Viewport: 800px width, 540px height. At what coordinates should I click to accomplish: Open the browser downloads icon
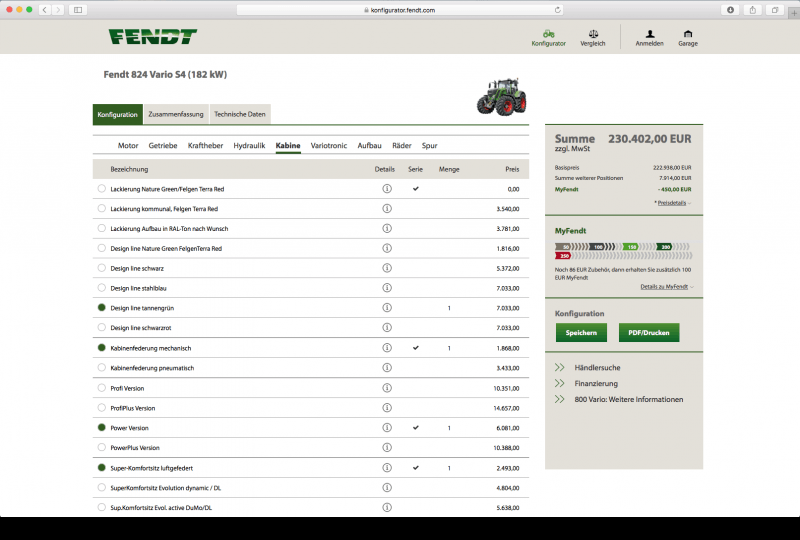731,10
